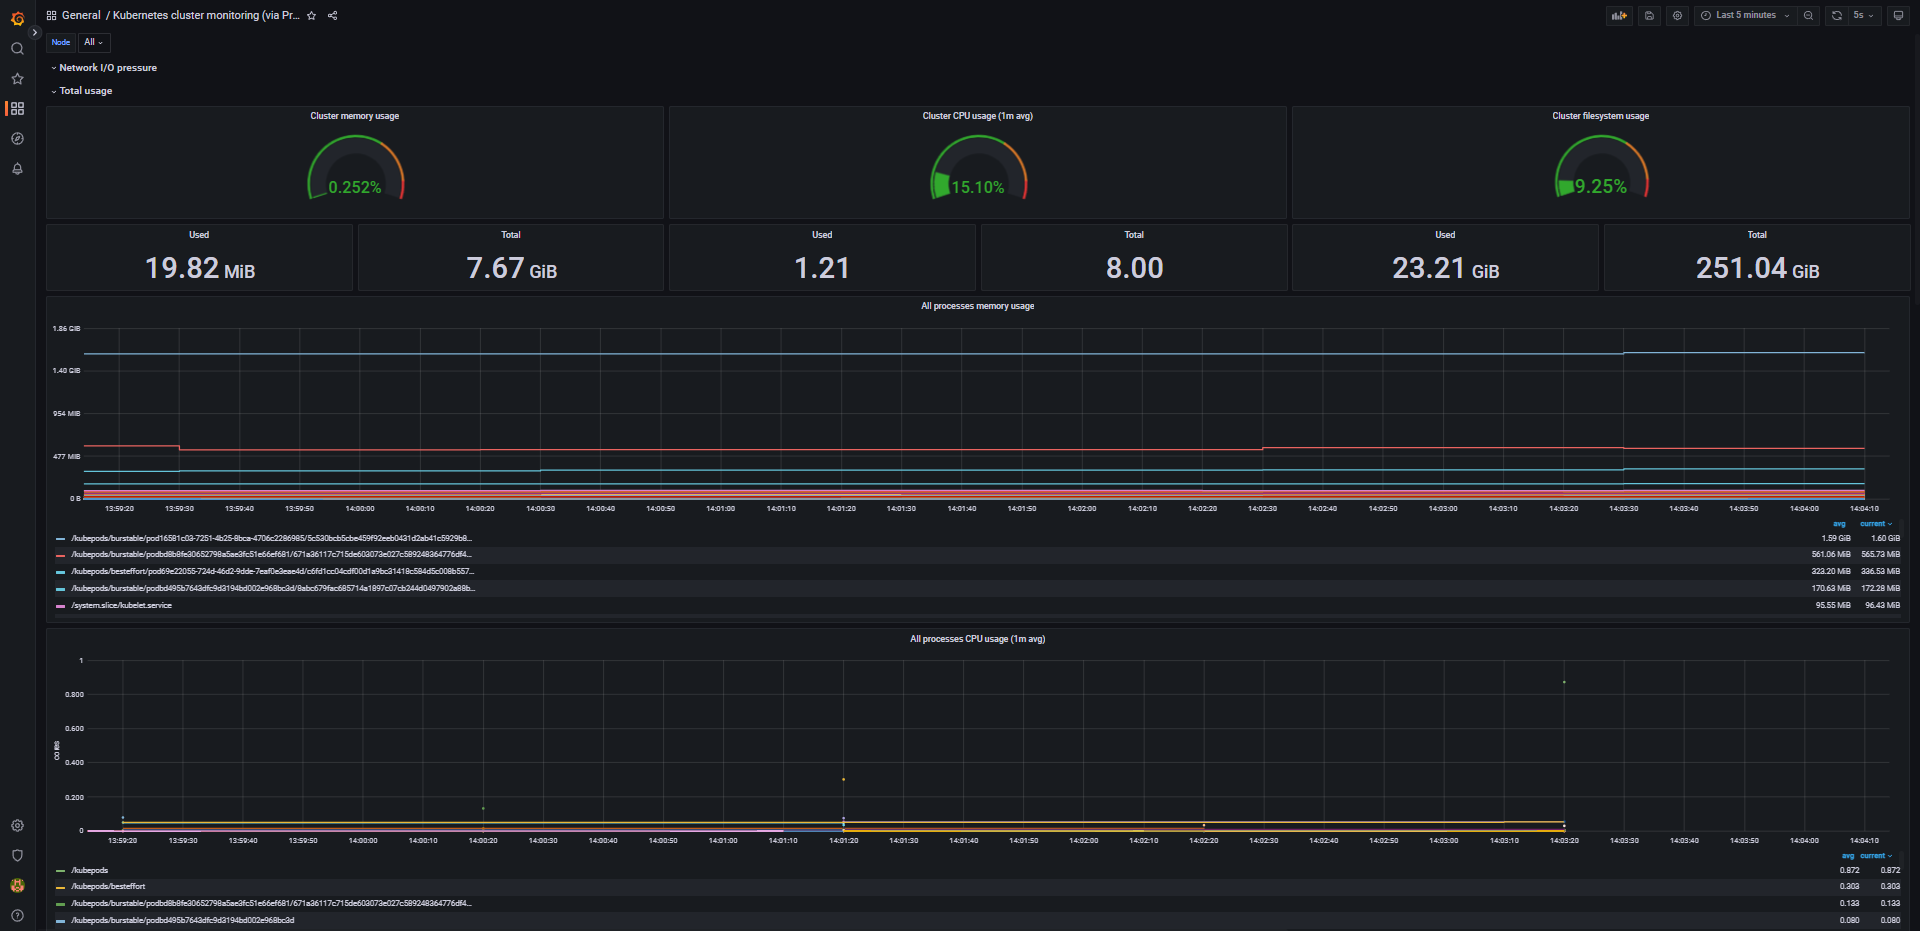Click the 0.252% memory gauge

point(355,168)
